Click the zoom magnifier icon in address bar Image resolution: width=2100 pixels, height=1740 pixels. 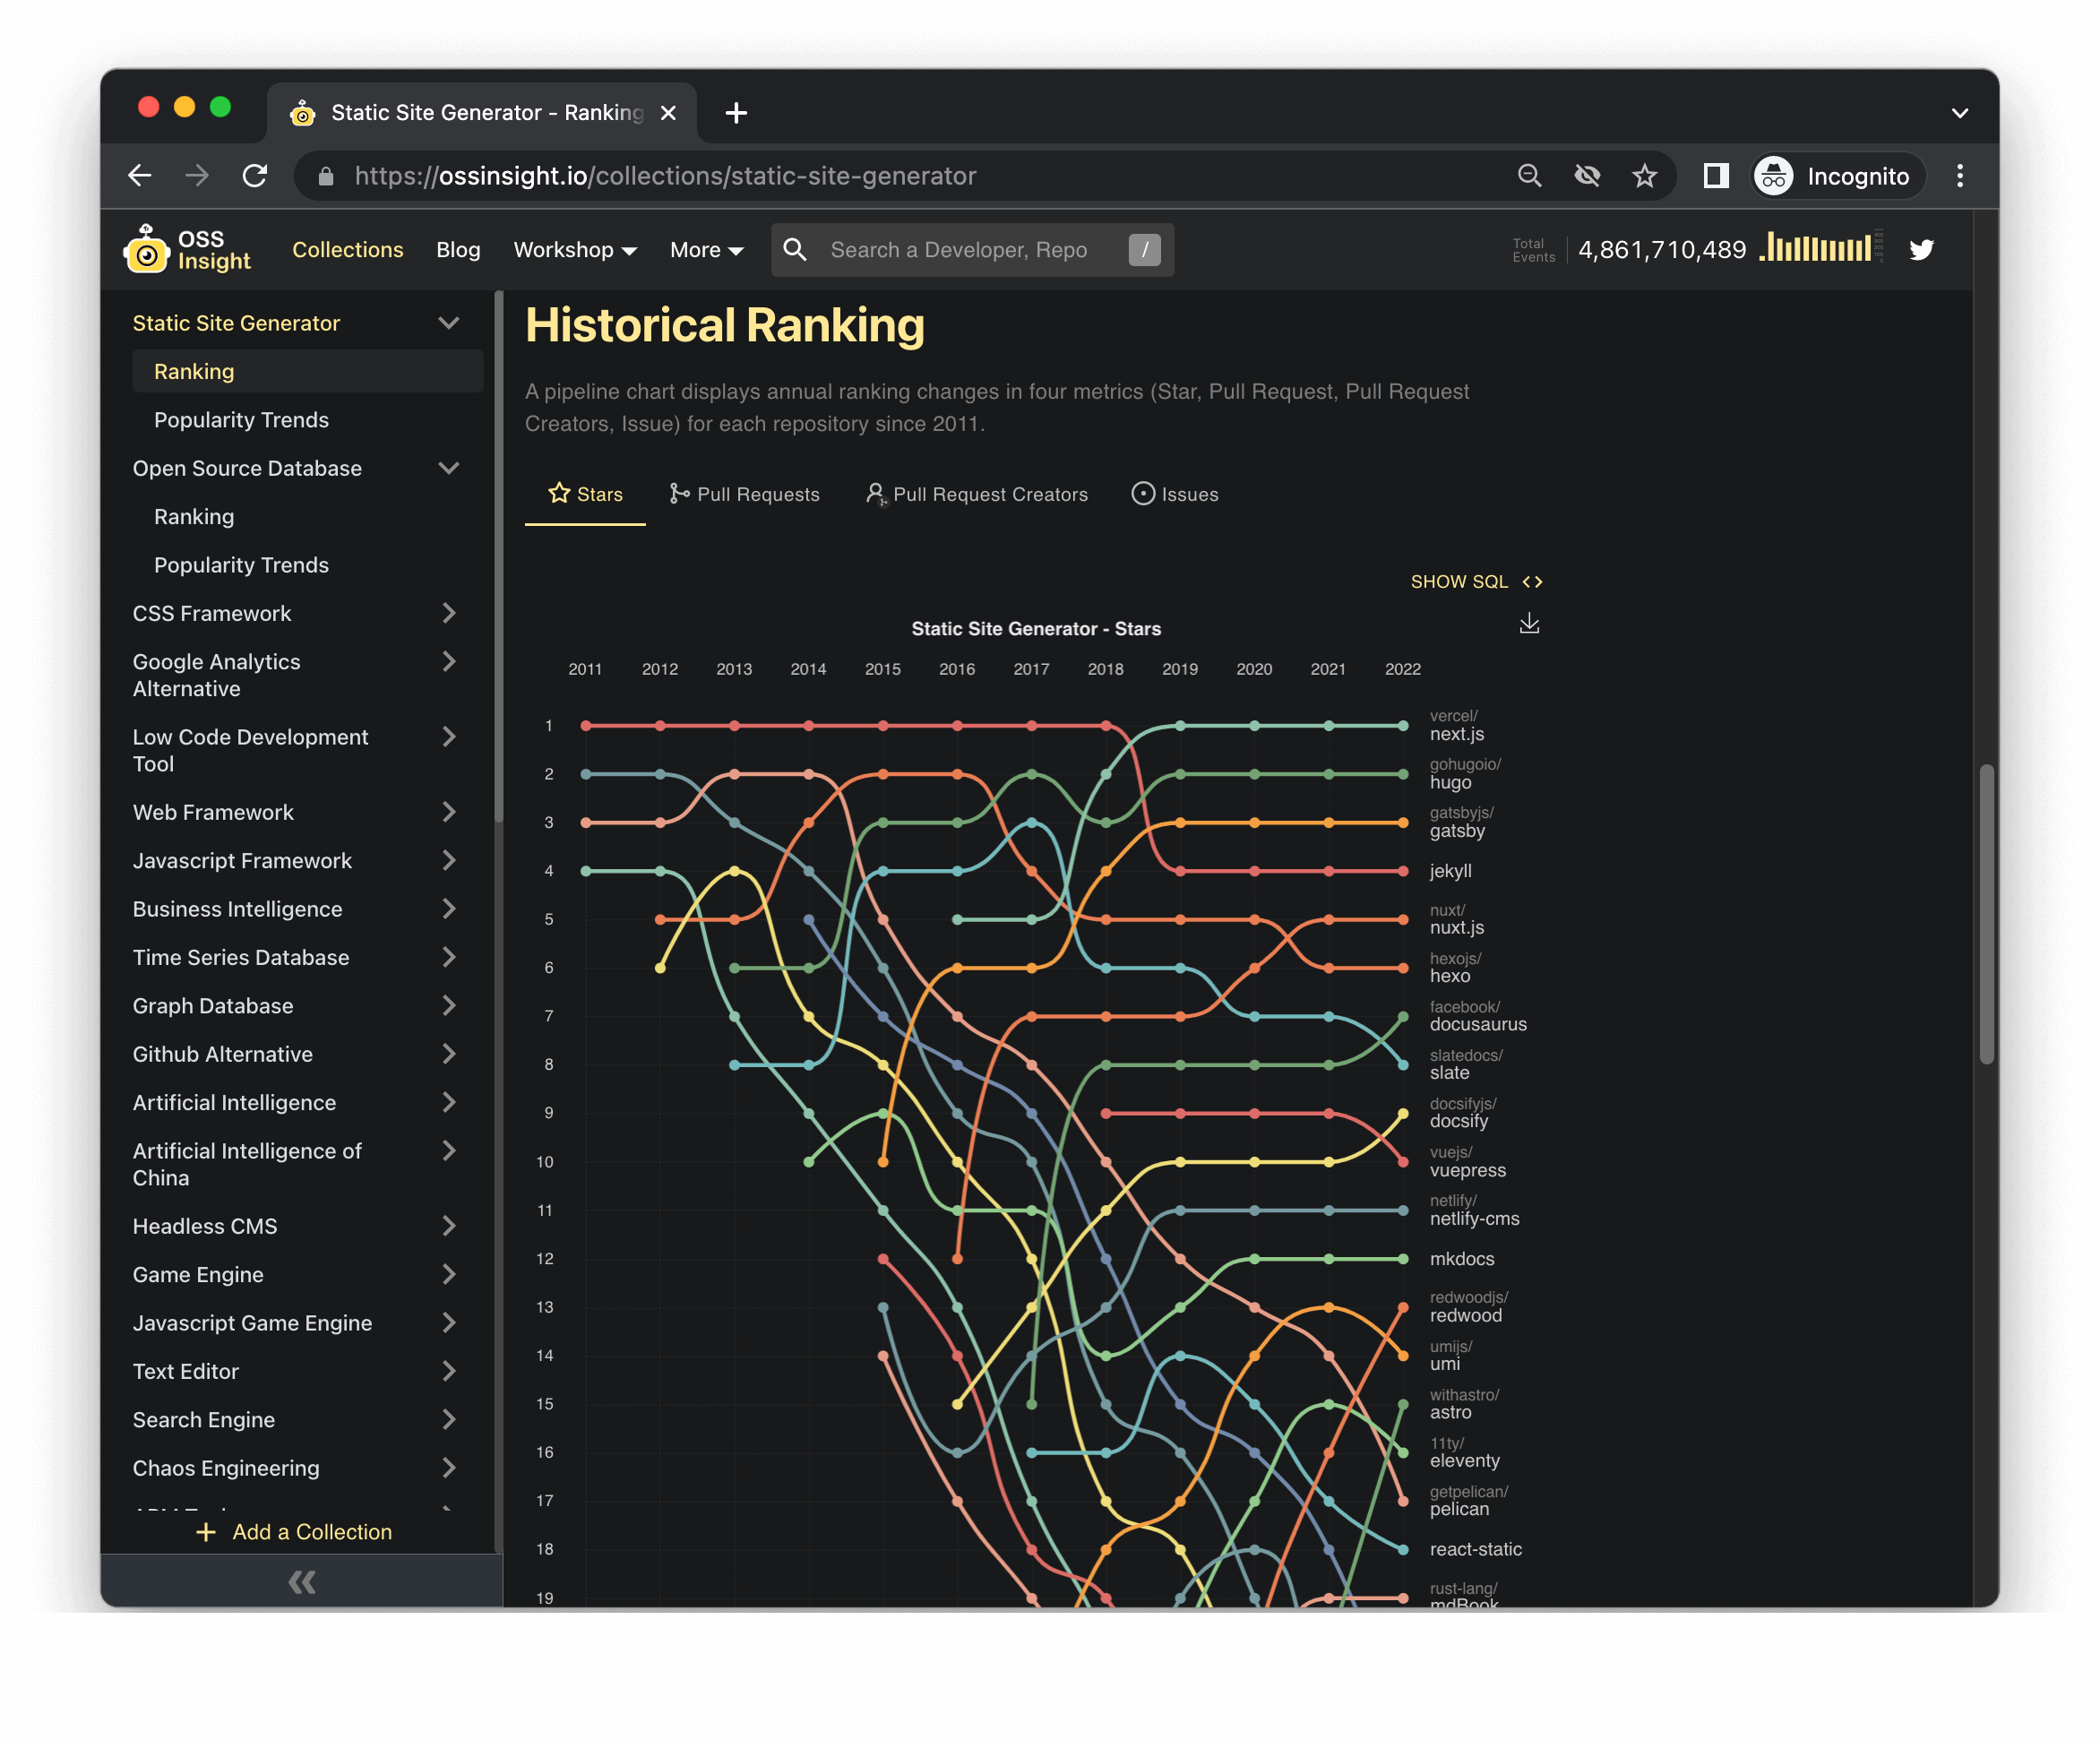(x=1529, y=176)
